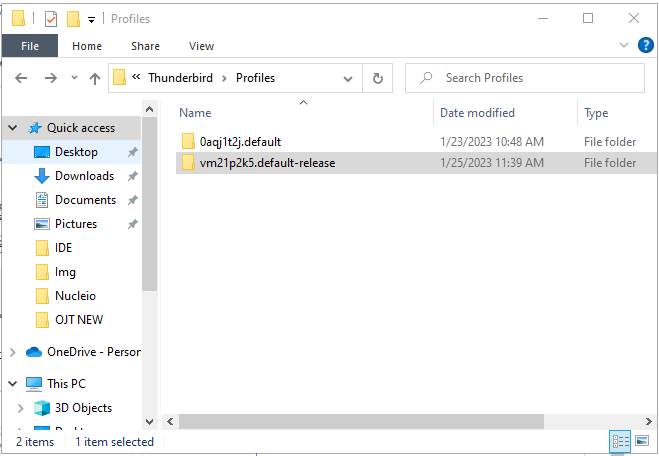This screenshot has width=659, height=456.
Task: Click the pin icon next to Desktop
Action: (x=132, y=152)
